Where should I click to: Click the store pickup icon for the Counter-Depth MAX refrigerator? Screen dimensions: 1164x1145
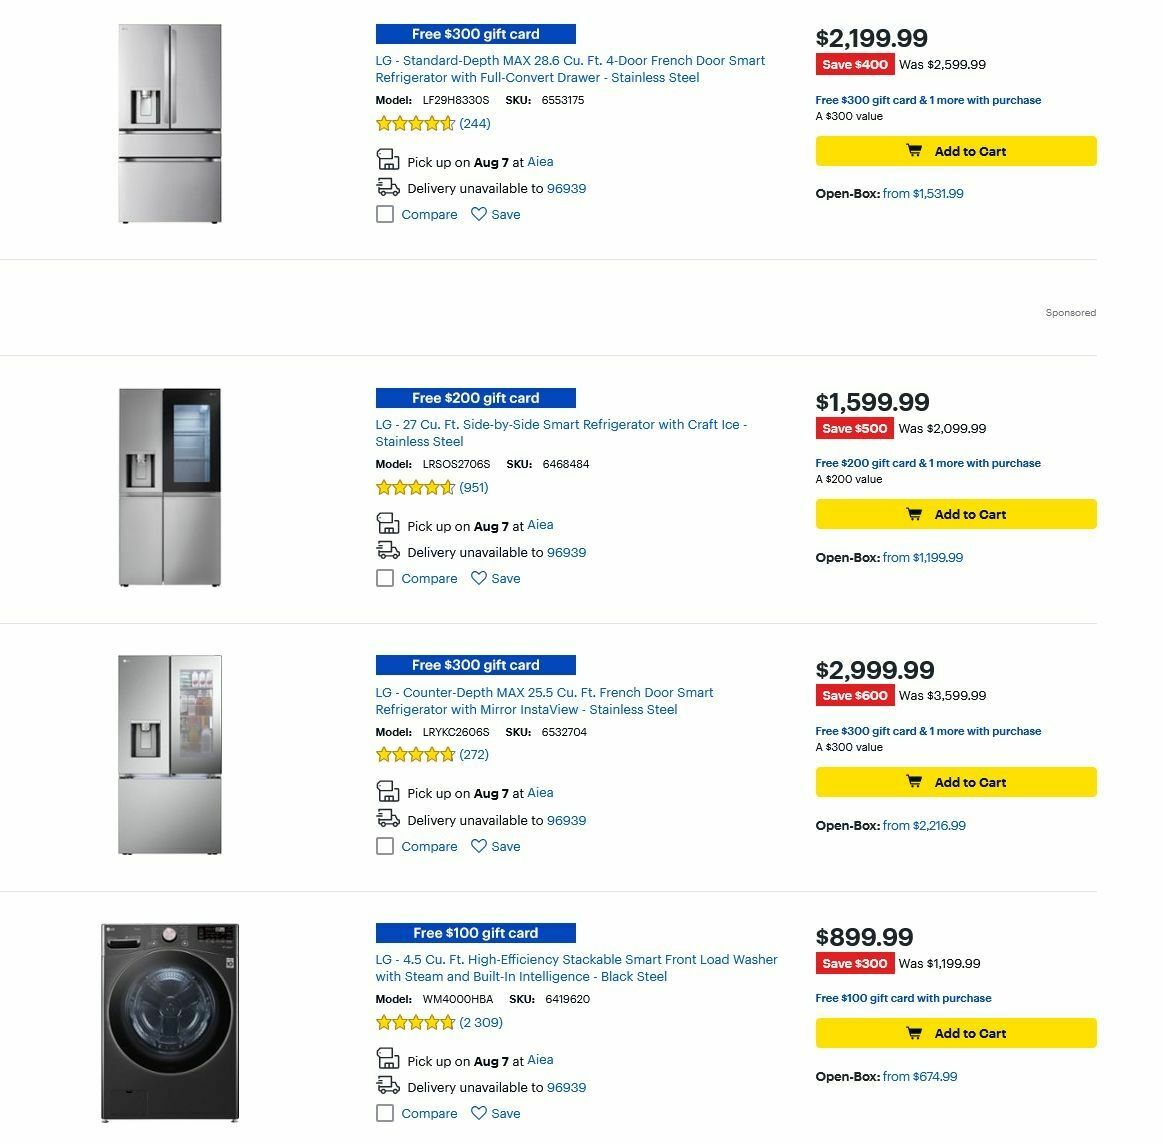[387, 789]
